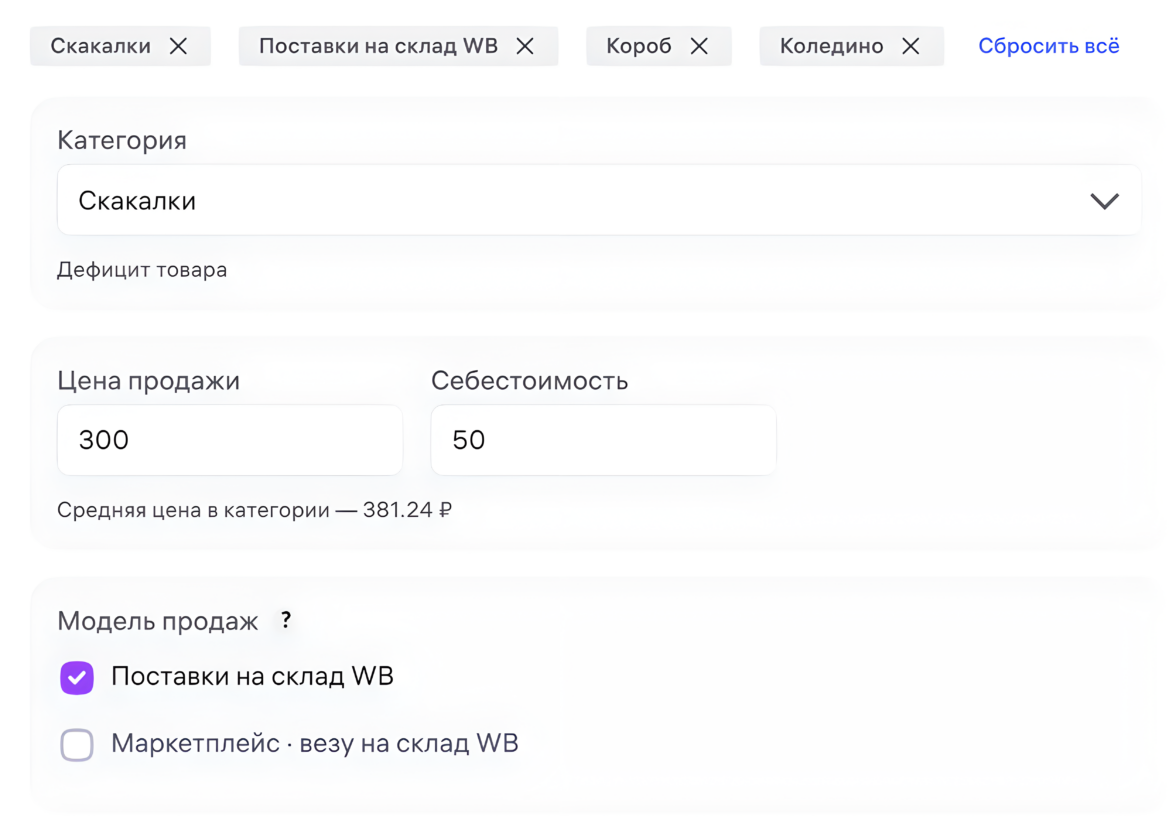1176x834 pixels.
Task: Delete the Коледино filter with its X icon
Action: (910, 46)
